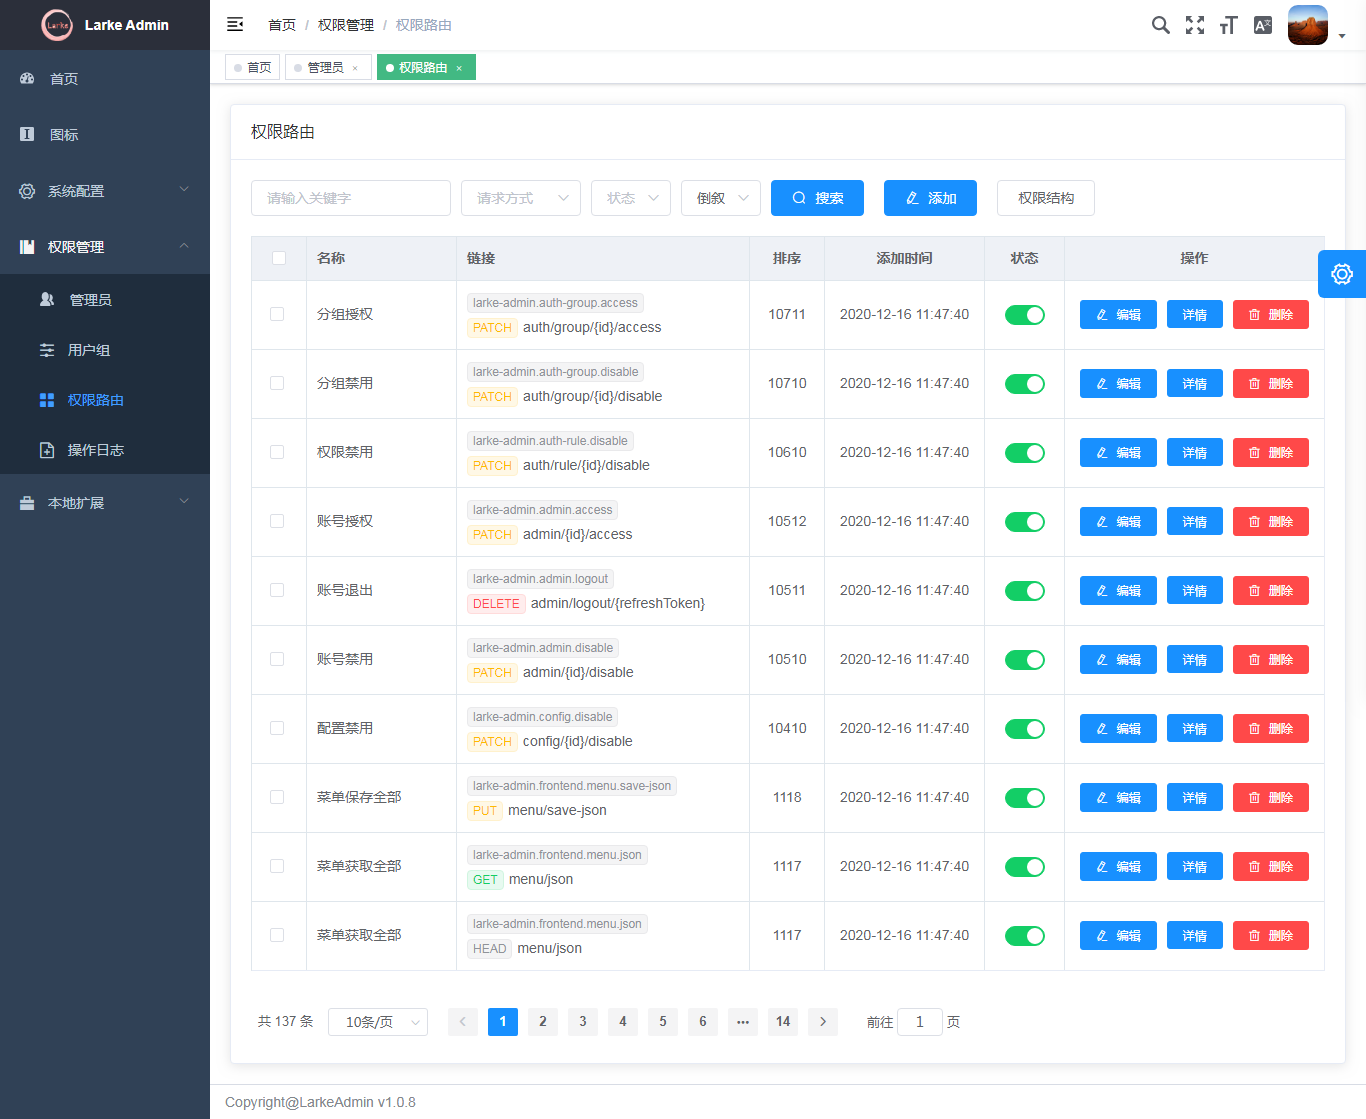Expand the 本地扩展 sidebar menu
The image size is (1366, 1119).
pos(105,503)
